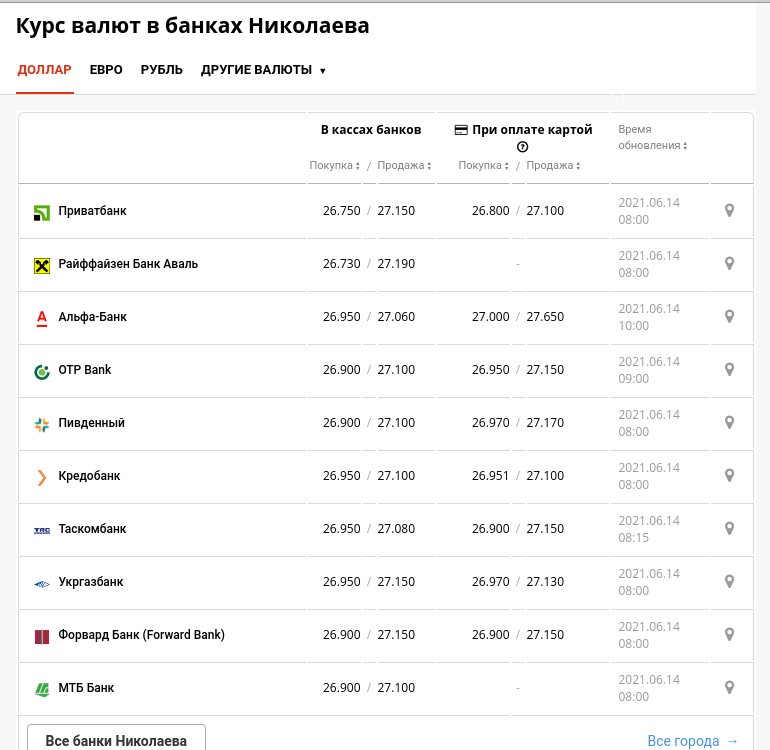Open the Пивденный name link
Screen dimensions: 770x750
pos(91,423)
